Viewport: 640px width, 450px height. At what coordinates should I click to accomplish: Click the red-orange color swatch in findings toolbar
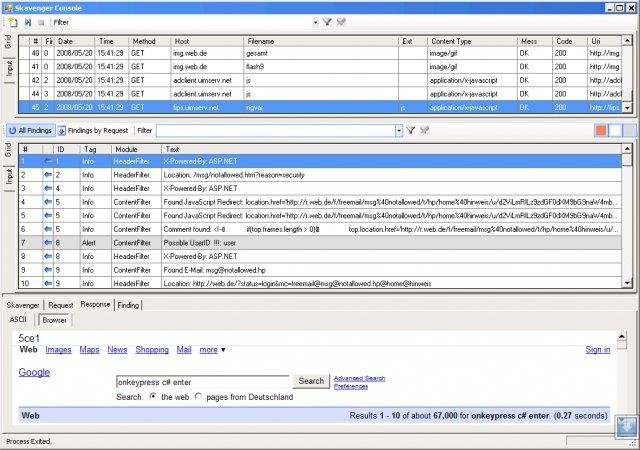point(601,130)
